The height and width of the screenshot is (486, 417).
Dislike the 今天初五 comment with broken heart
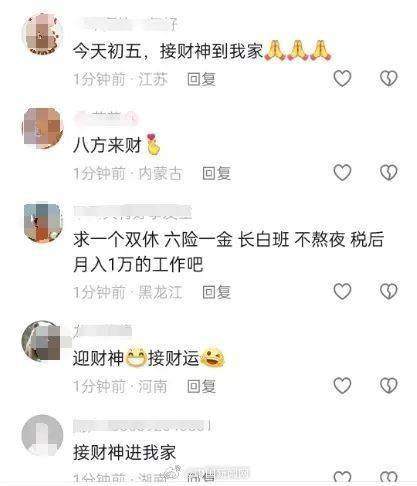(389, 79)
